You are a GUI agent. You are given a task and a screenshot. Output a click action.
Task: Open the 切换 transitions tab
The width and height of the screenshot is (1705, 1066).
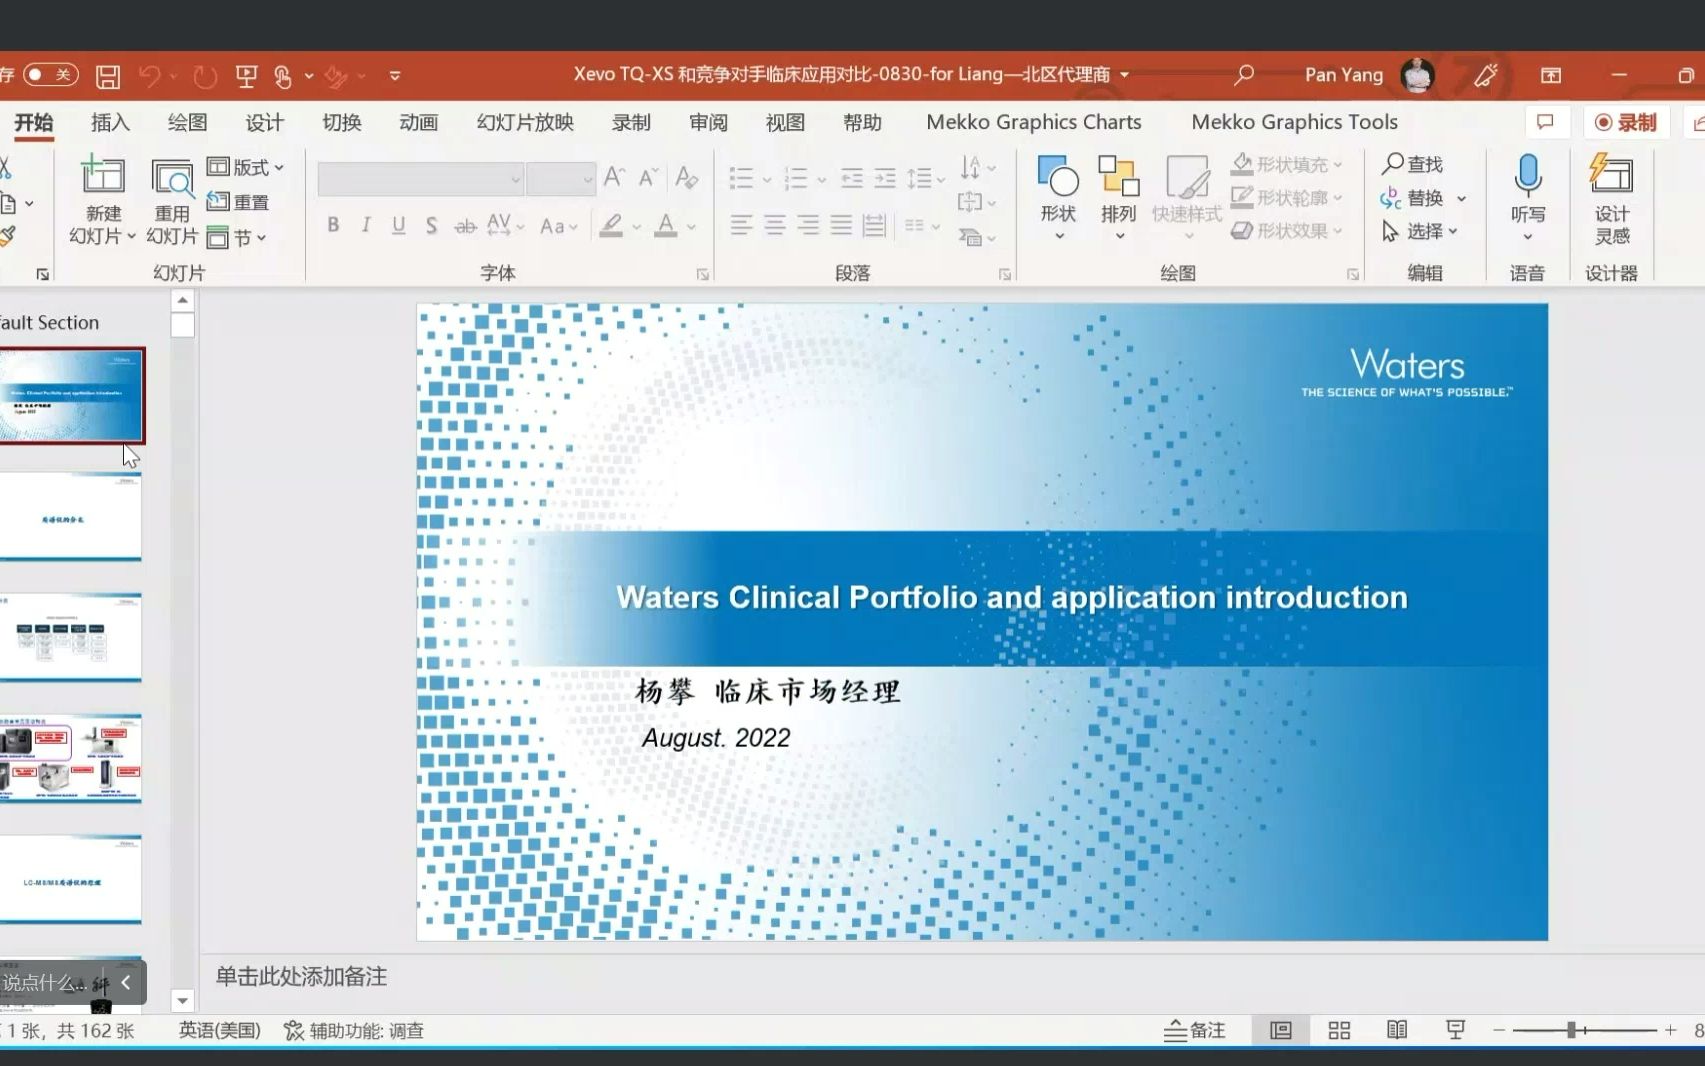(x=341, y=123)
